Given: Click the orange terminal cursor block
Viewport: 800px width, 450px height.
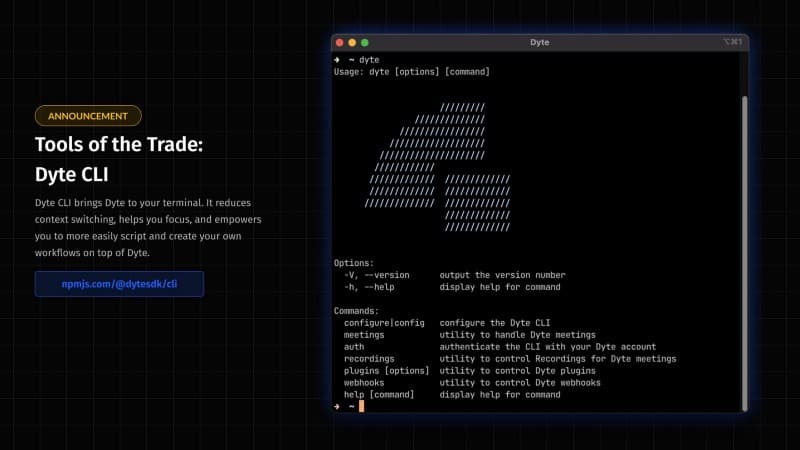Looking at the screenshot, I should 361,406.
